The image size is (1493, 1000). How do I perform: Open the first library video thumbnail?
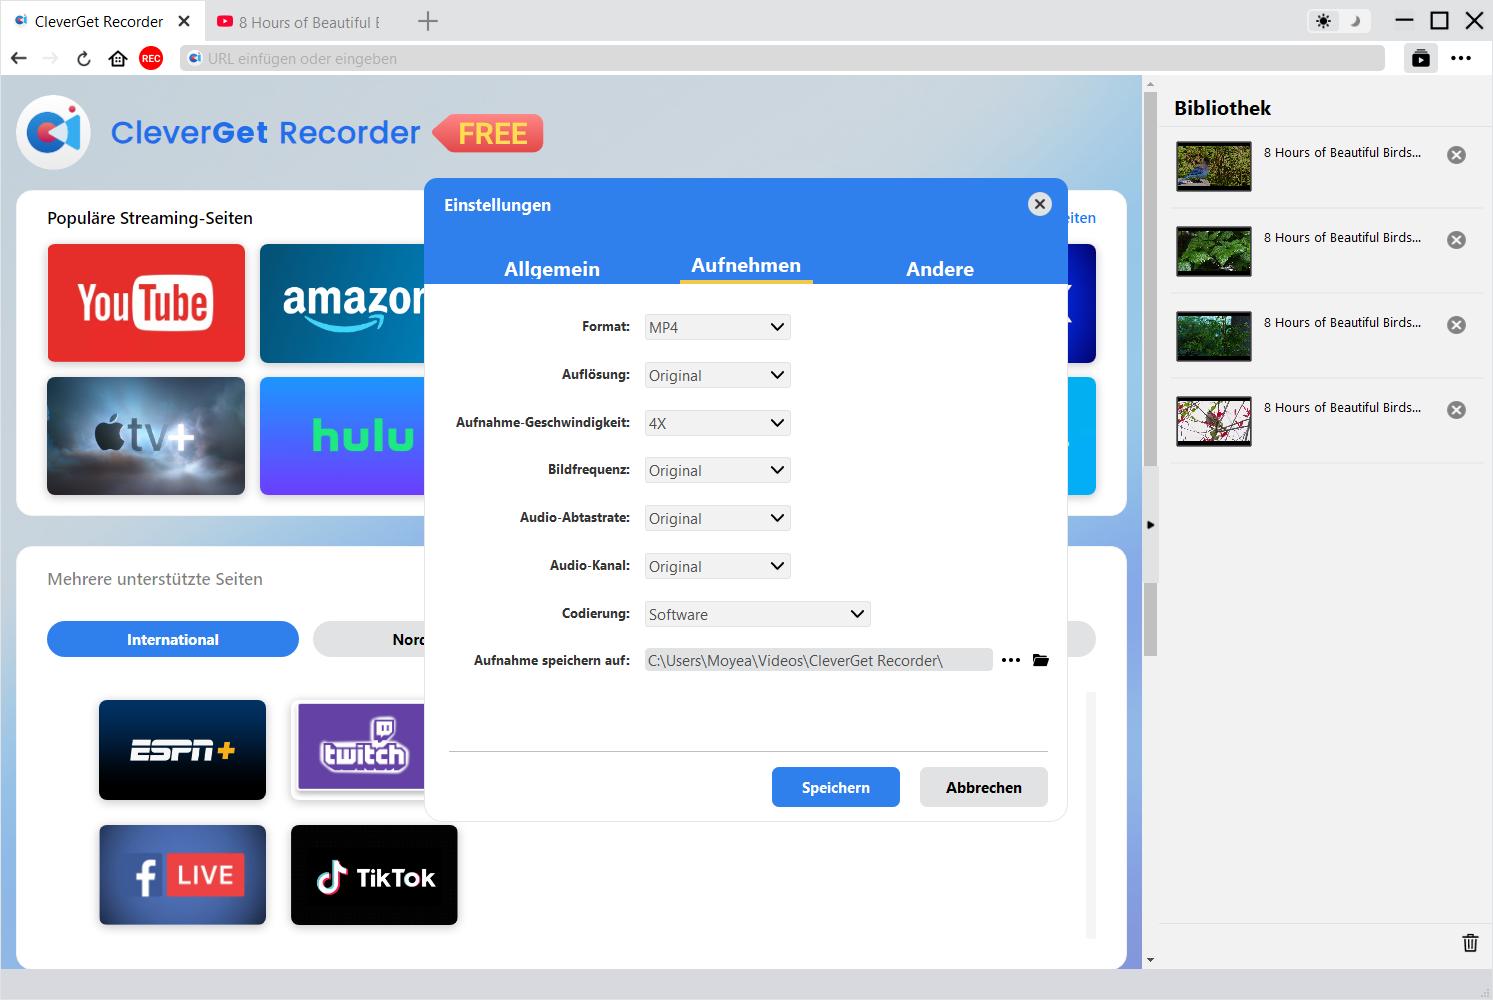pyautogui.click(x=1214, y=166)
